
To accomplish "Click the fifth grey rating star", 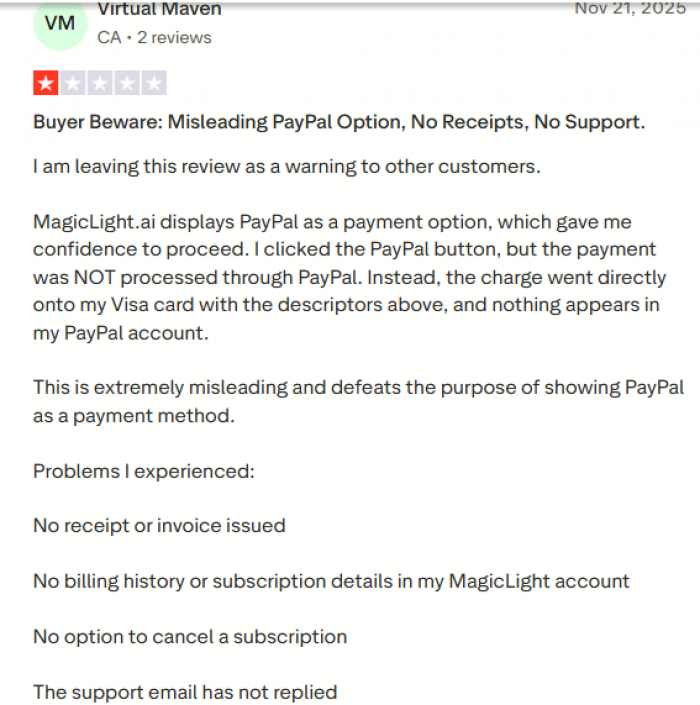I will pyautogui.click(x=154, y=84).
